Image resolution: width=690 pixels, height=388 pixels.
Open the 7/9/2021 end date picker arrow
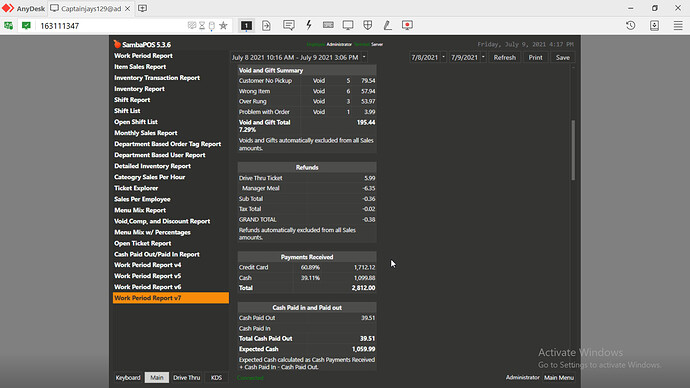483,57
